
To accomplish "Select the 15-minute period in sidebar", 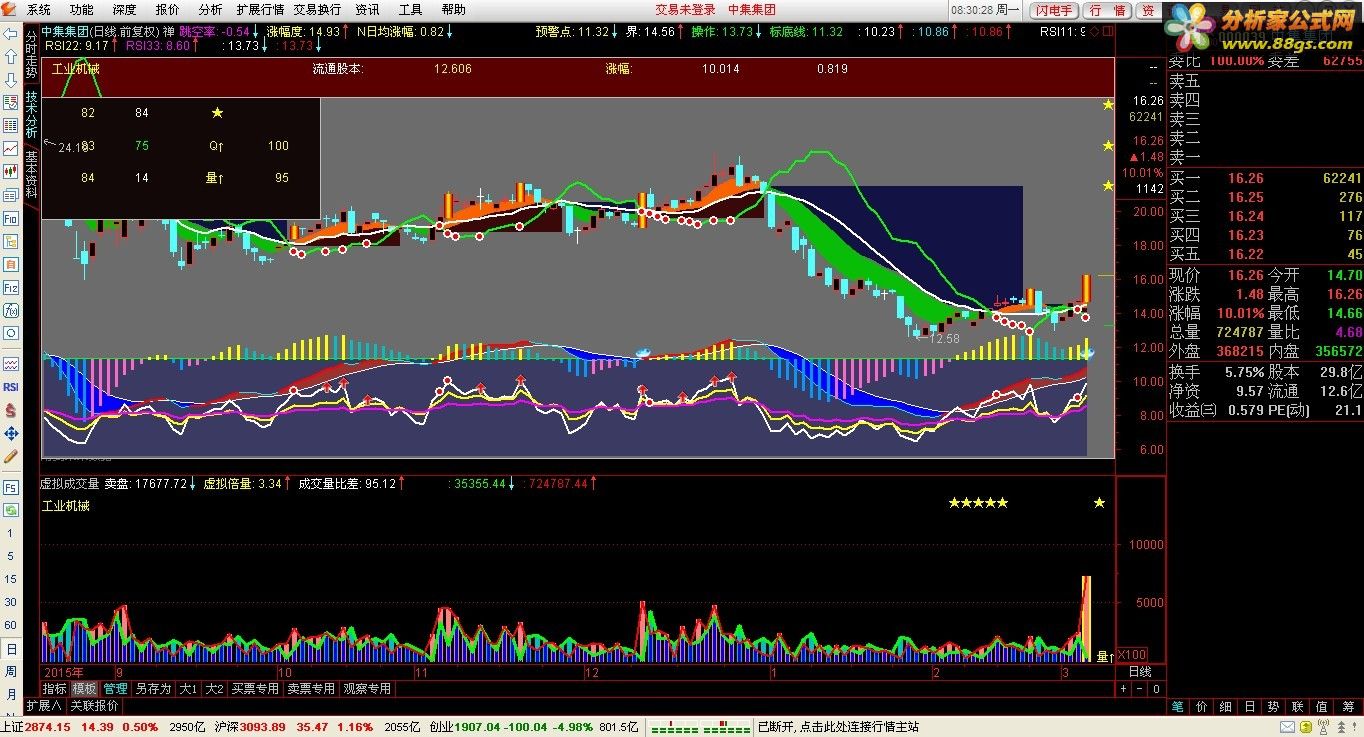I will (x=11, y=579).
